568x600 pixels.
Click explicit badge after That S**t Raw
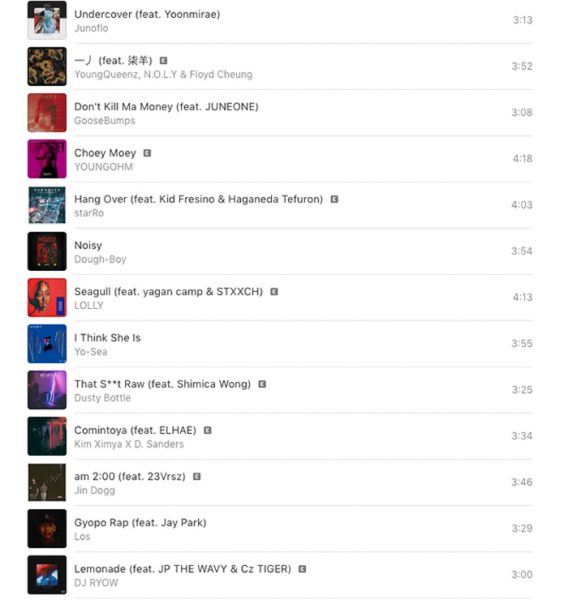tap(262, 384)
